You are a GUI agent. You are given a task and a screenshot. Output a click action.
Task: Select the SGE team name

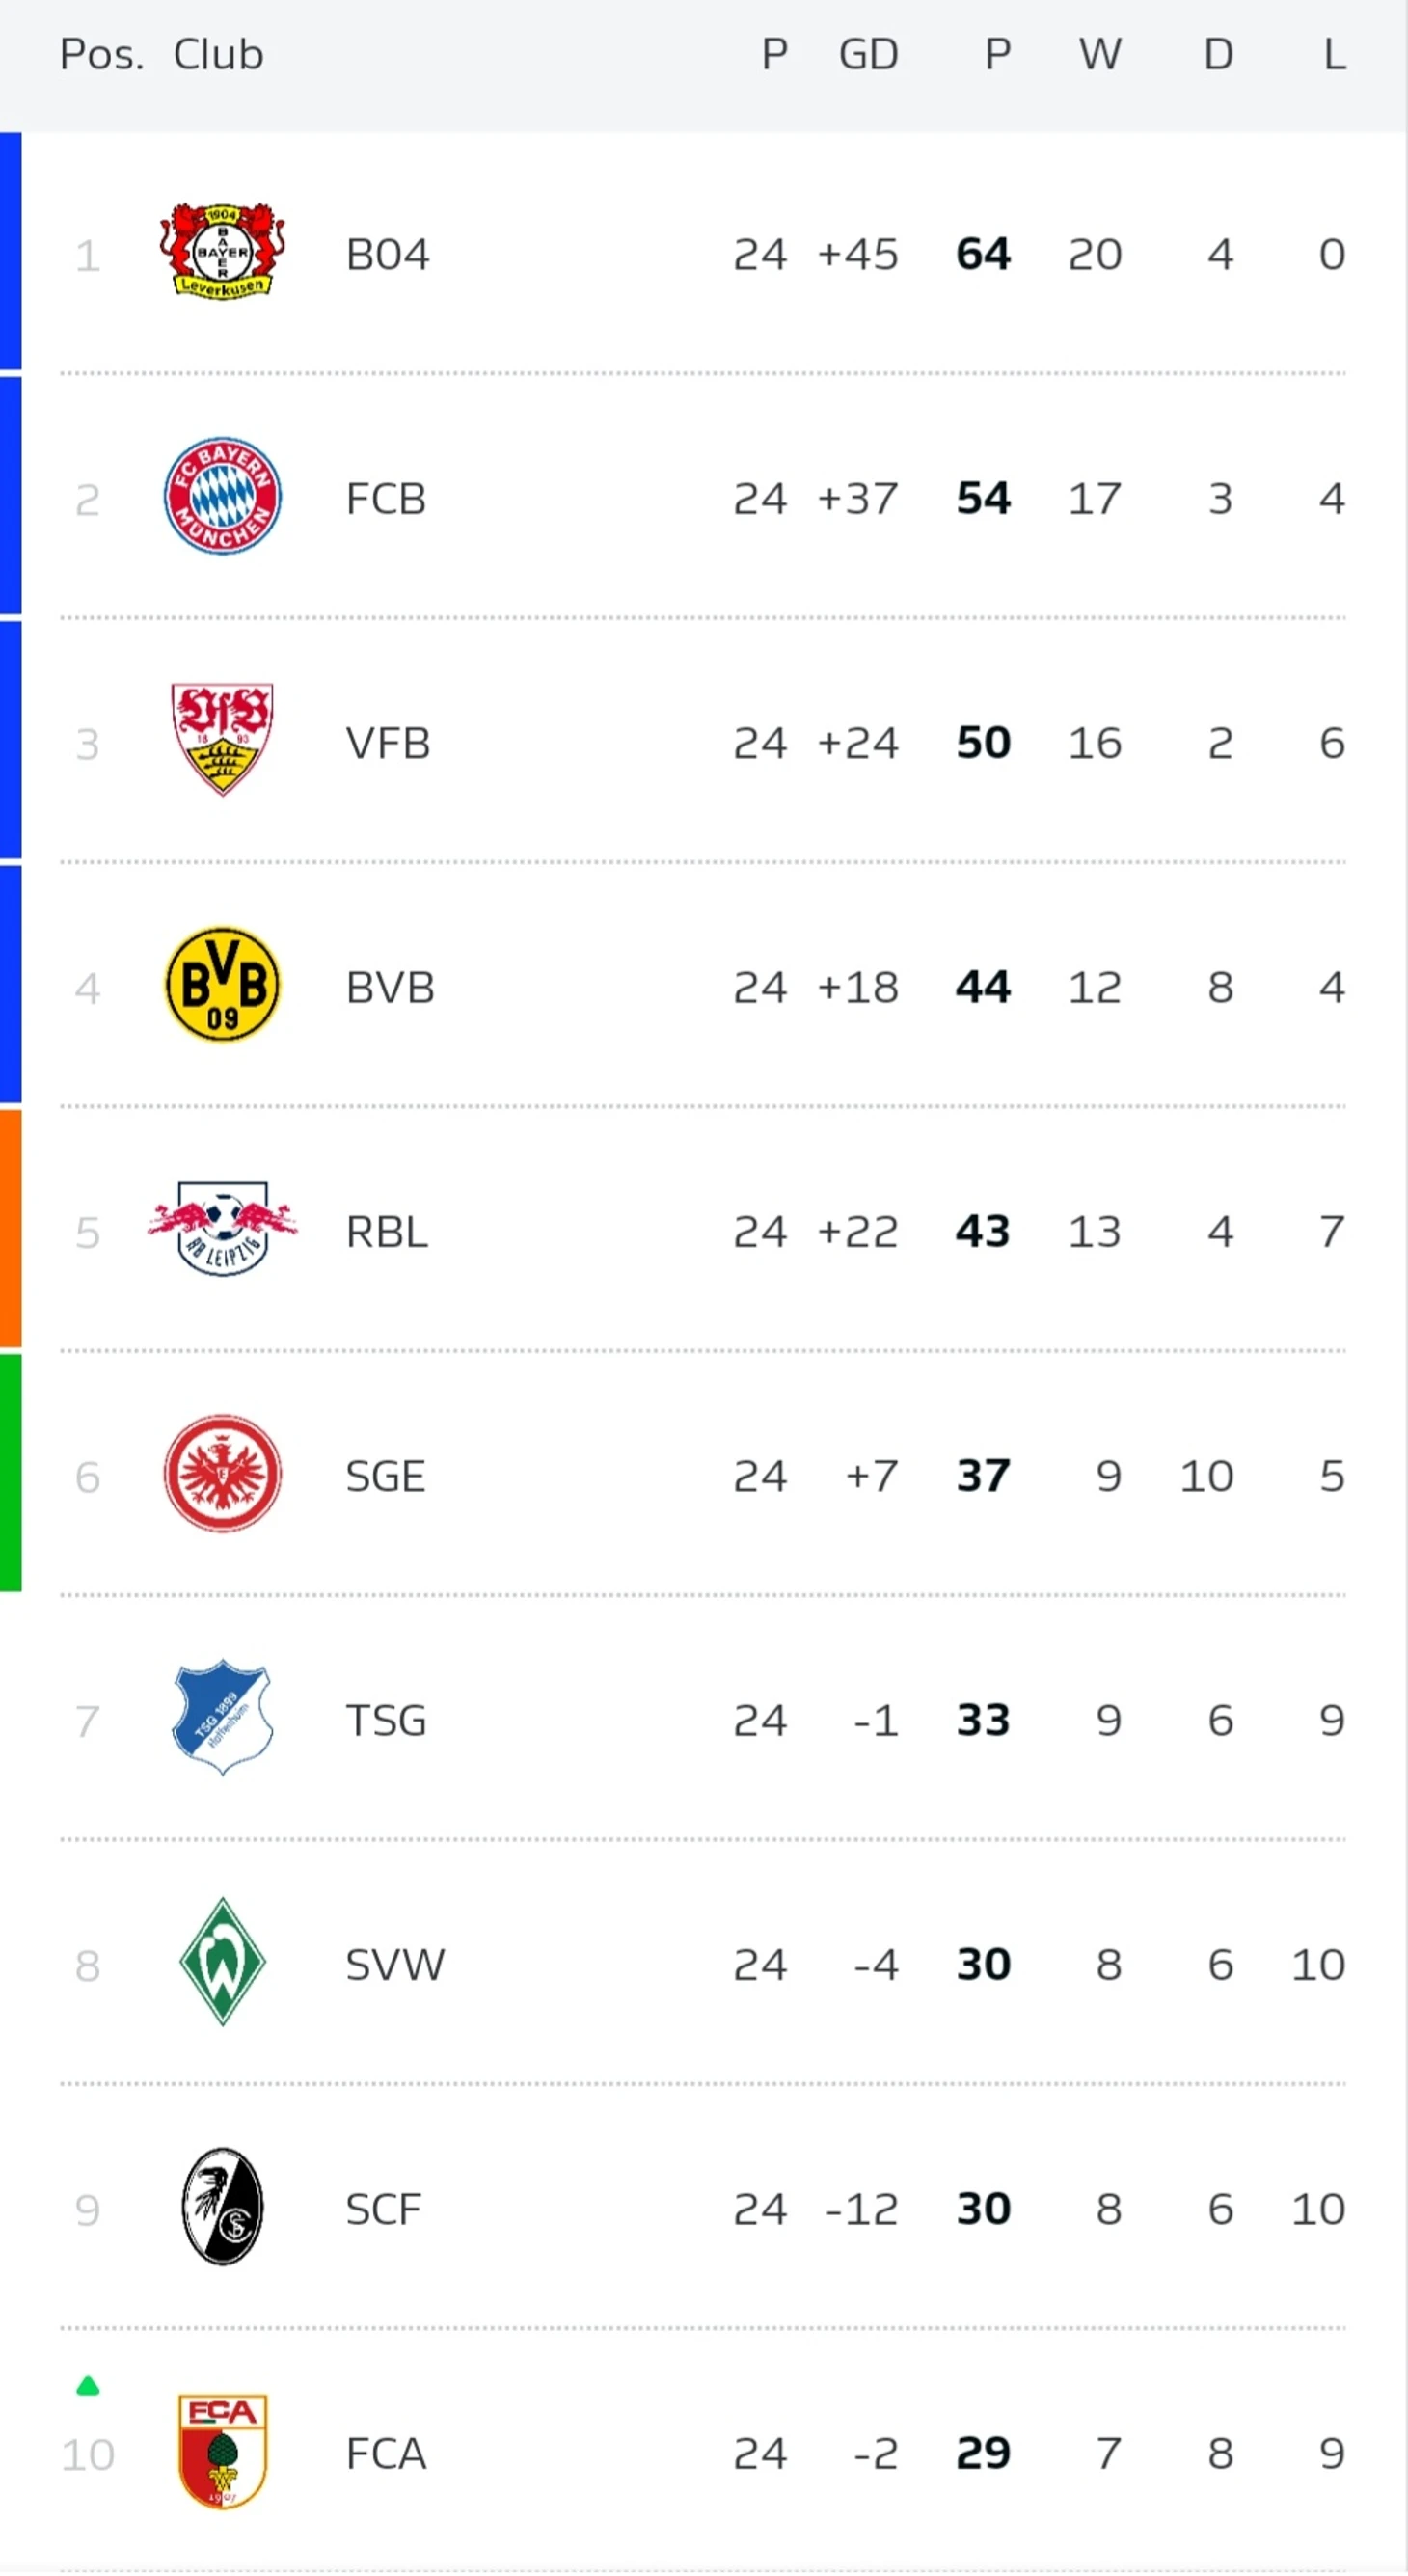click(x=386, y=1476)
